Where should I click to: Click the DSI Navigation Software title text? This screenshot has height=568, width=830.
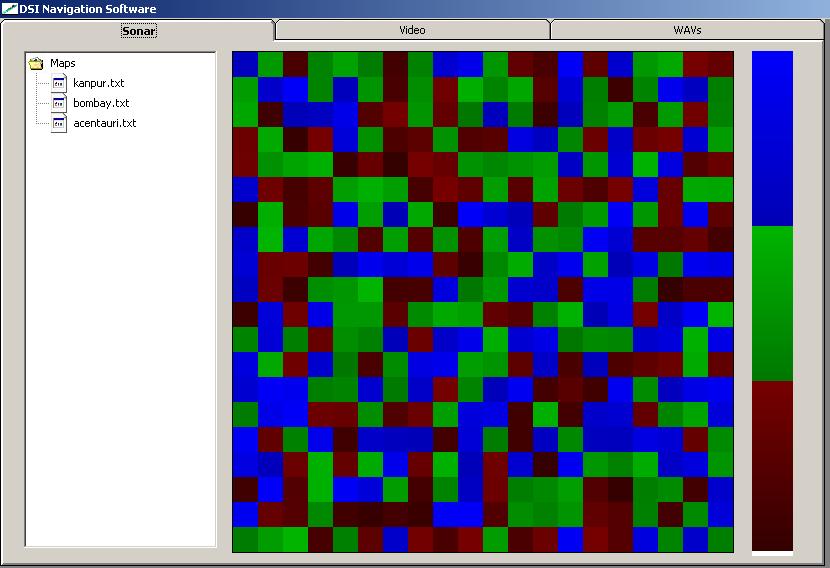tap(88, 9)
